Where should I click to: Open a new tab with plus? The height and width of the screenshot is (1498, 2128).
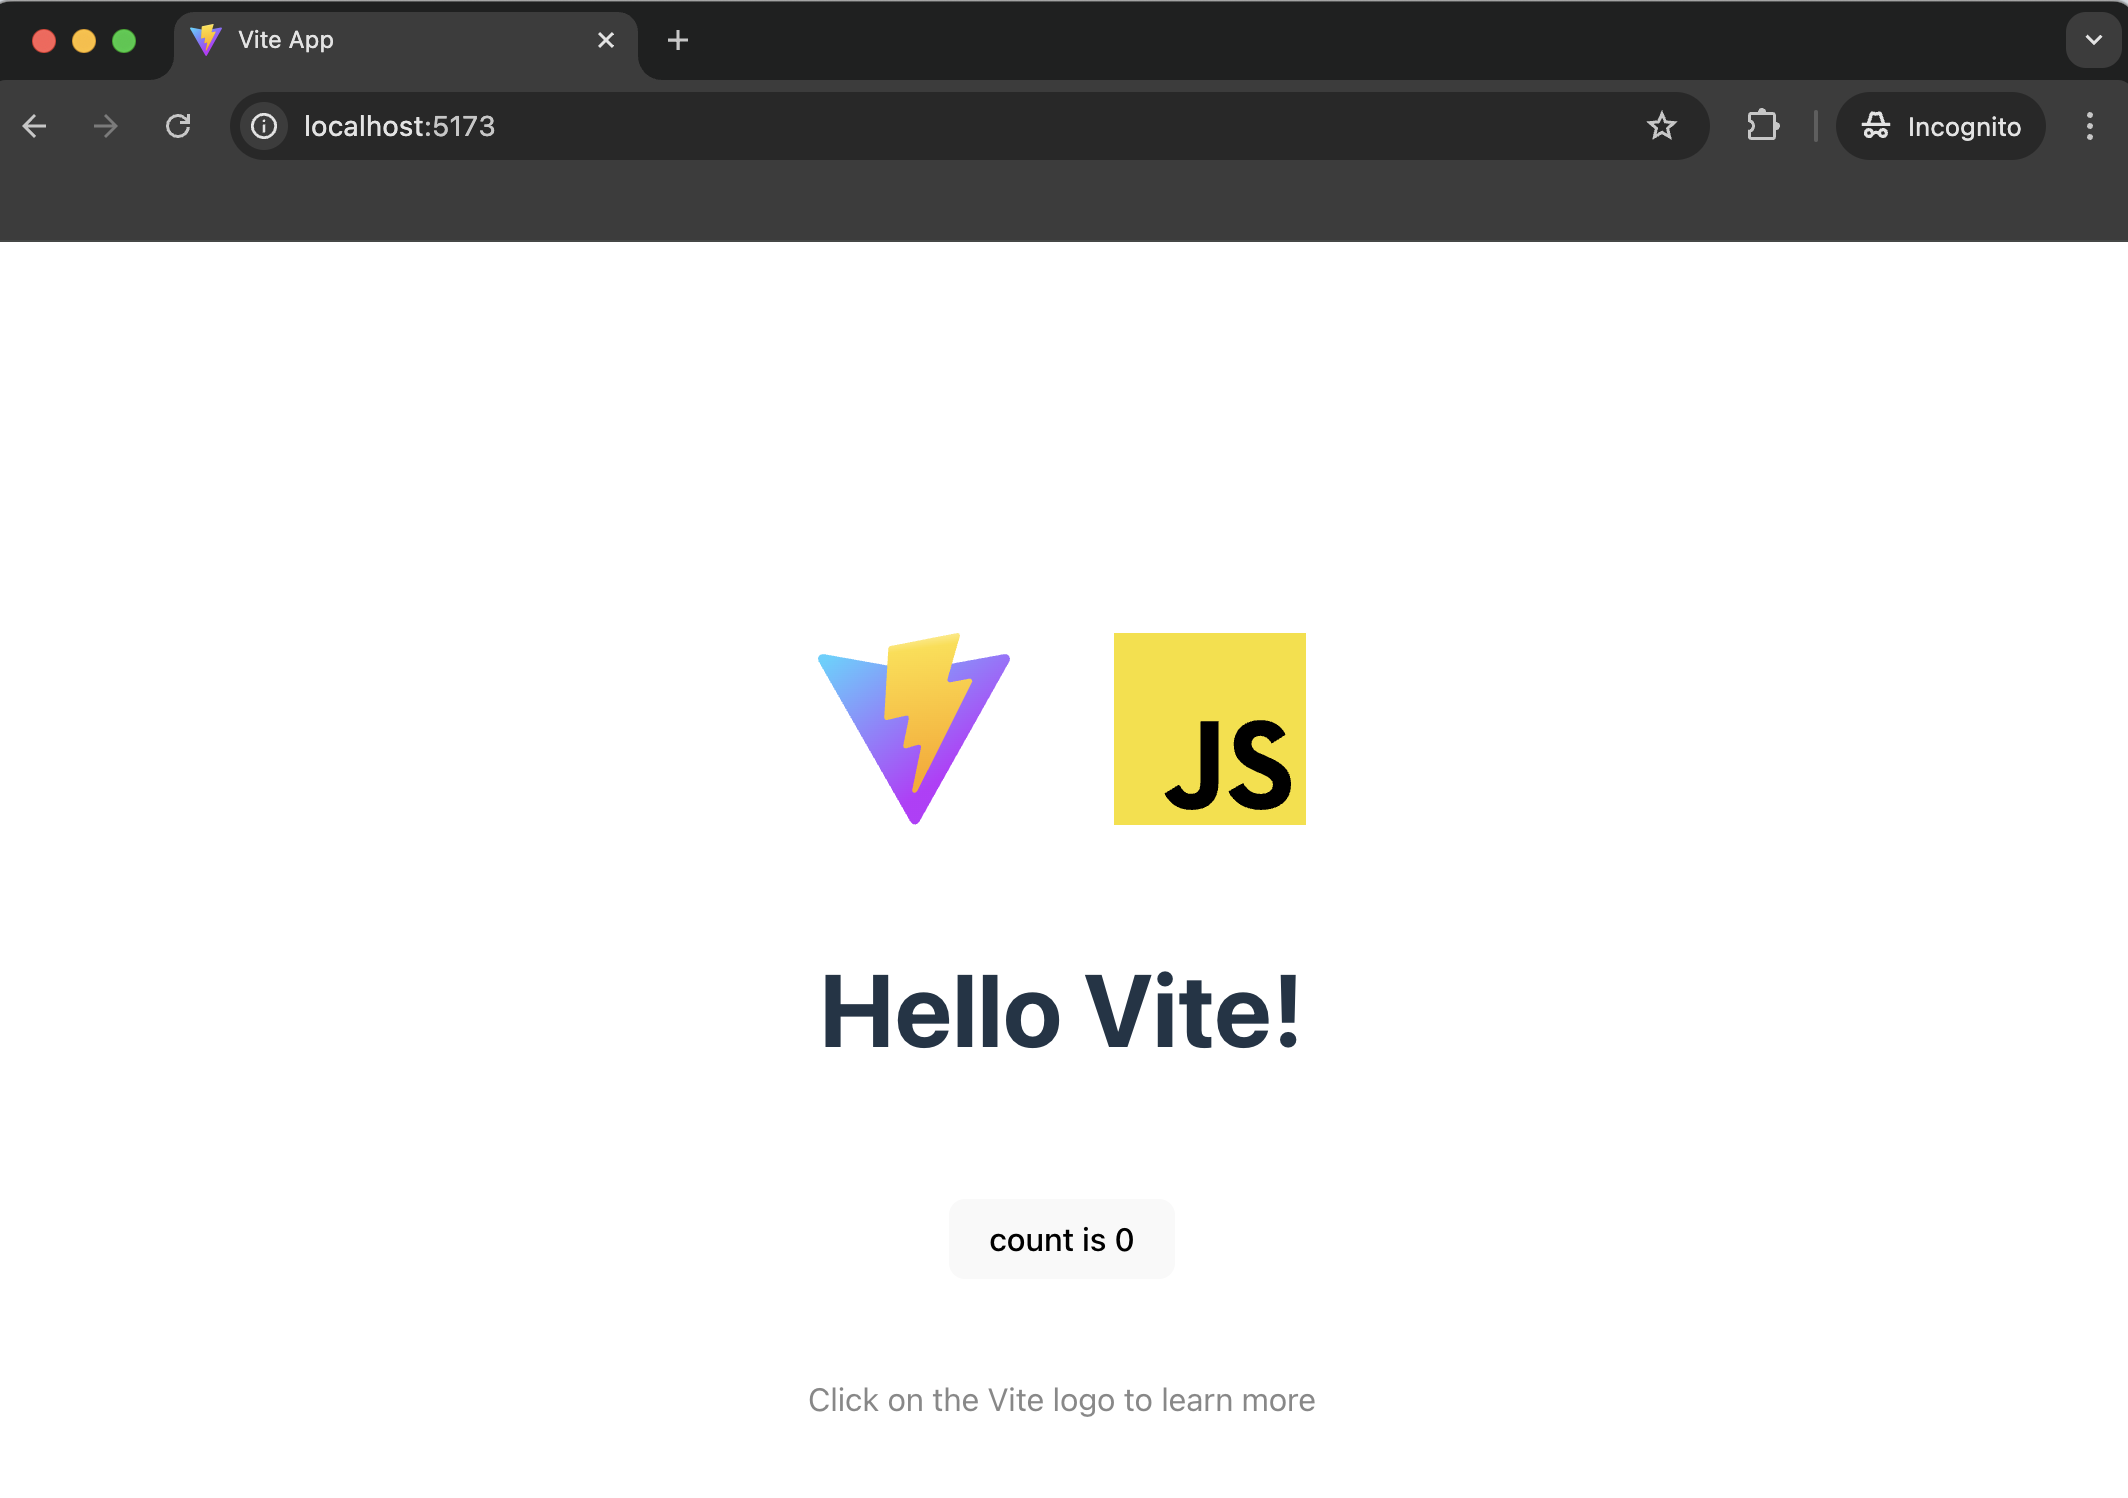coord(678,40)
